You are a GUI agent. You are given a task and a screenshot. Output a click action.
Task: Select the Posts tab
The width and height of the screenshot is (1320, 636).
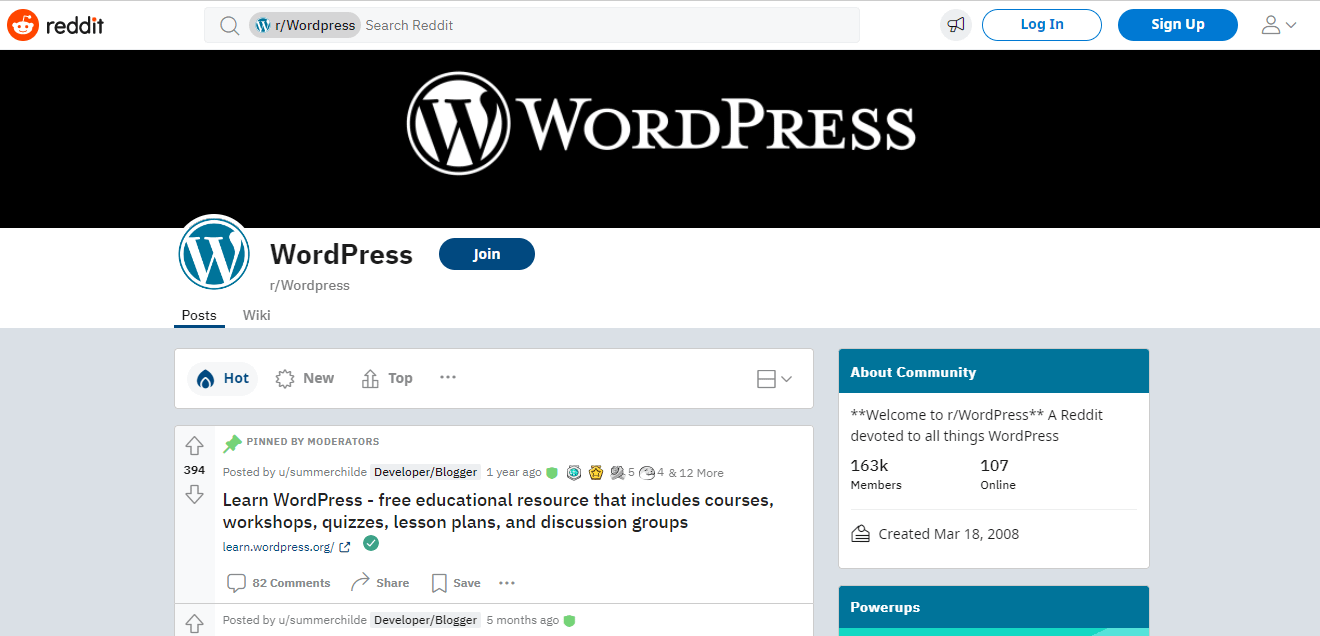198,315
